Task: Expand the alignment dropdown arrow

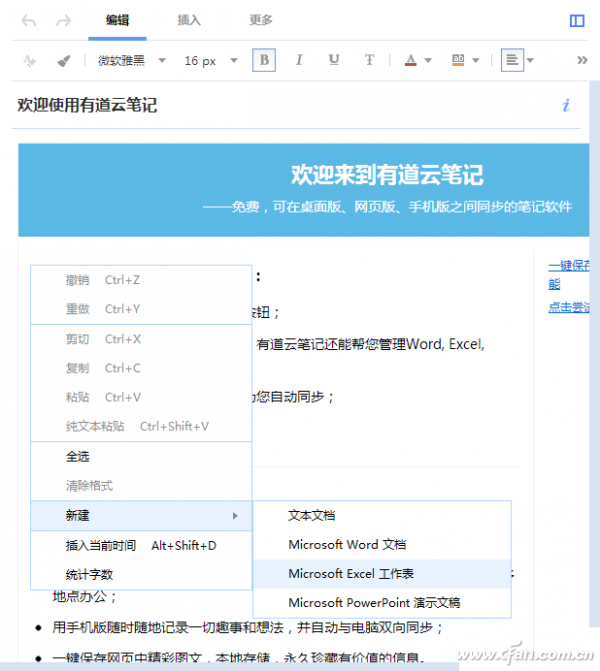Action: 530,60
